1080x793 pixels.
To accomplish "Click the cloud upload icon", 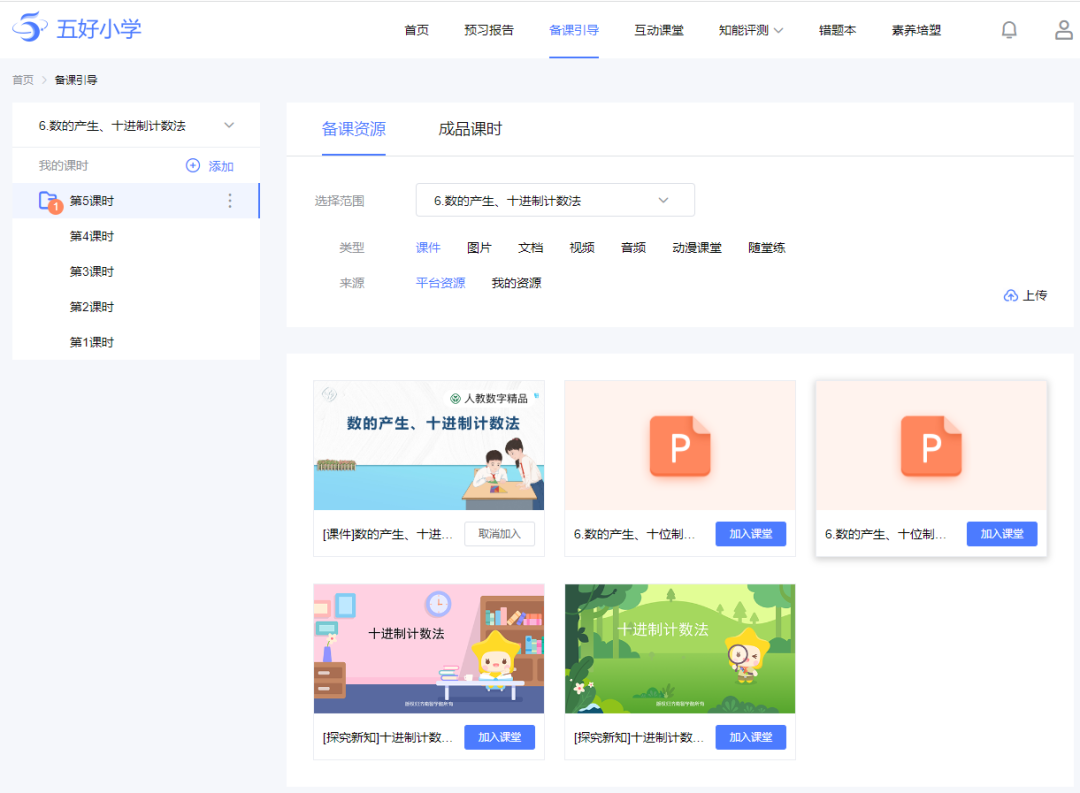I will click(1010, 296).
